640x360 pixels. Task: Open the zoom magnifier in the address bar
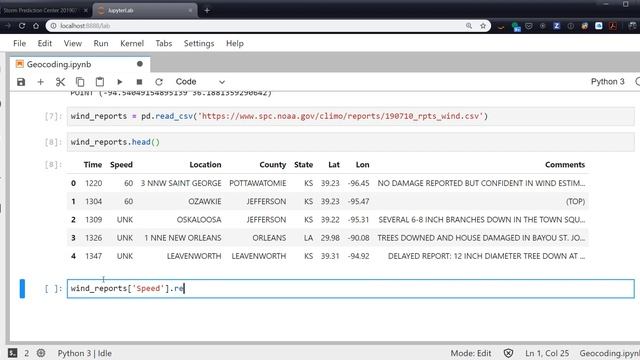469,26
